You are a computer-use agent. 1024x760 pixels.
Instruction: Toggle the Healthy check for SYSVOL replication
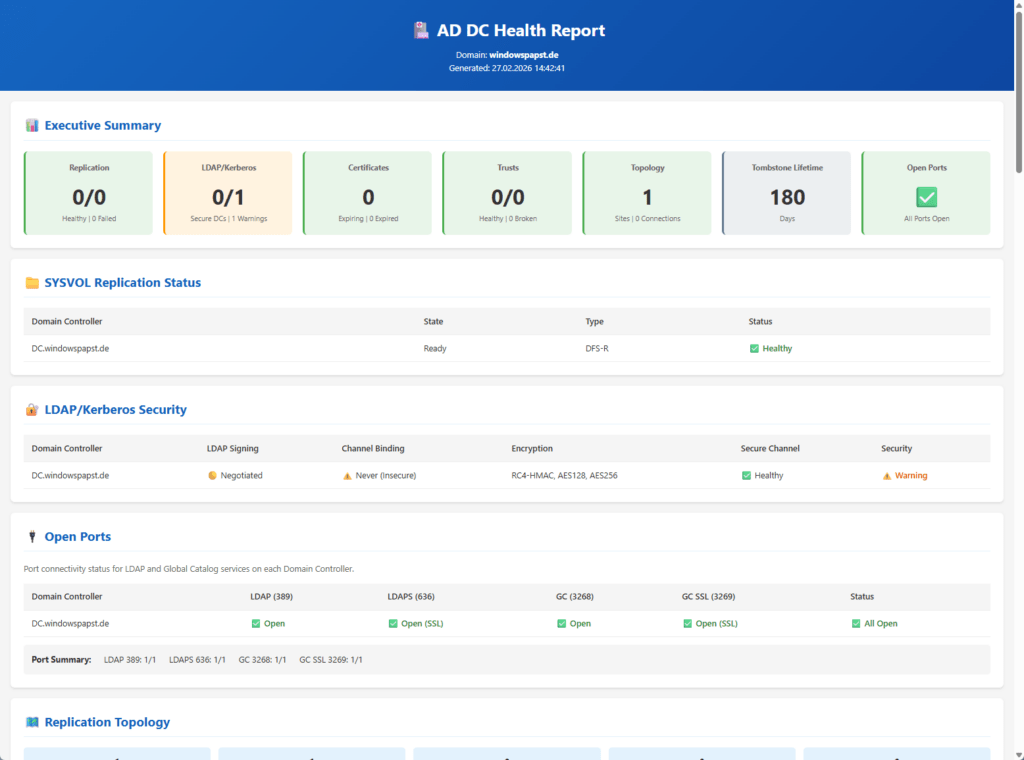[x=752, y=348]
